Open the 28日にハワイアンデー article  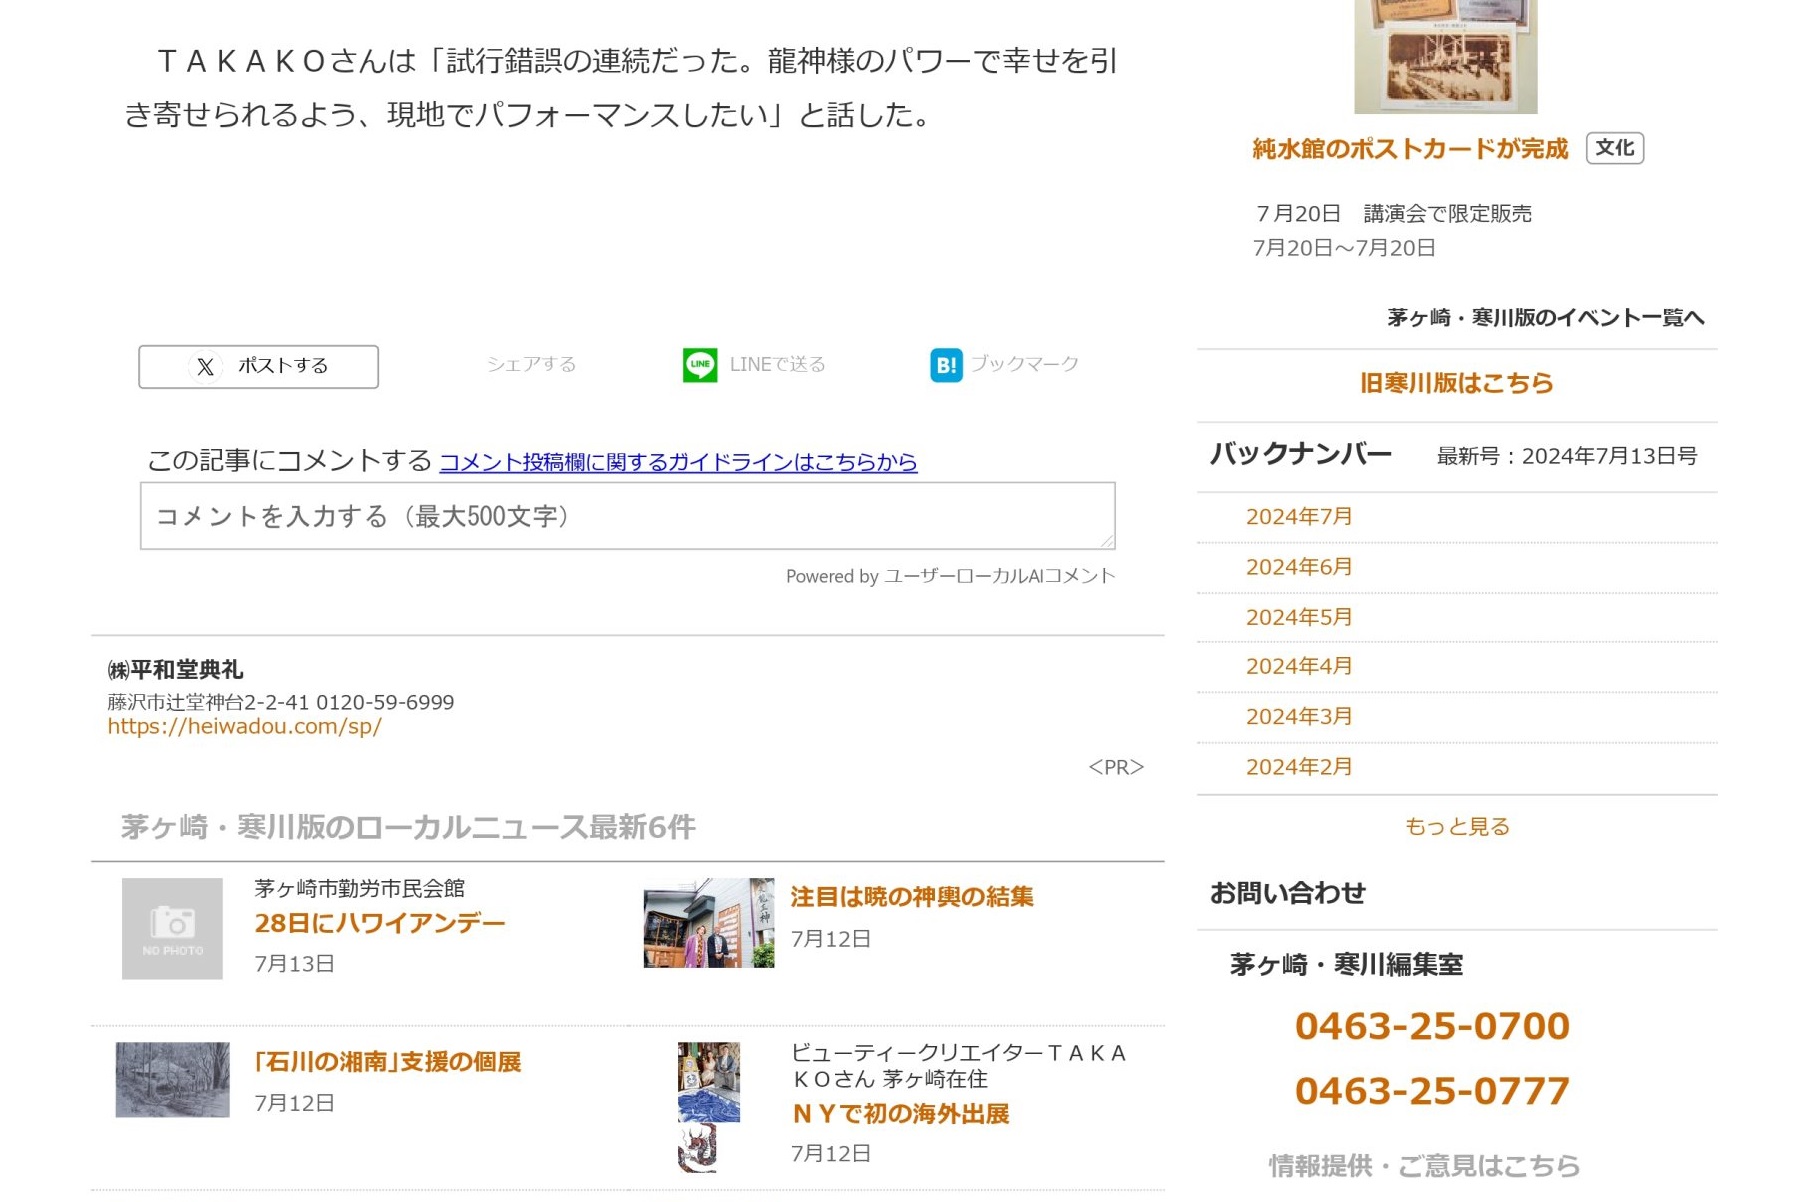click(x=380, y=923)
